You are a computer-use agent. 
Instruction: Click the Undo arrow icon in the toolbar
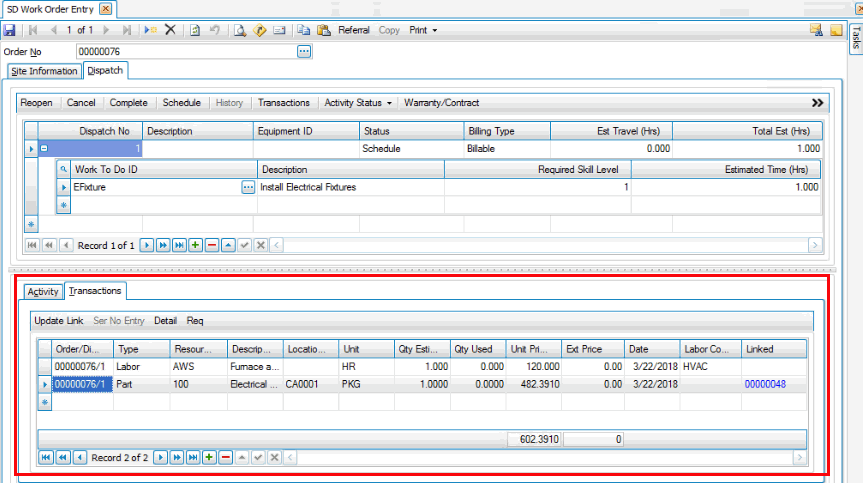click(215, 30)
